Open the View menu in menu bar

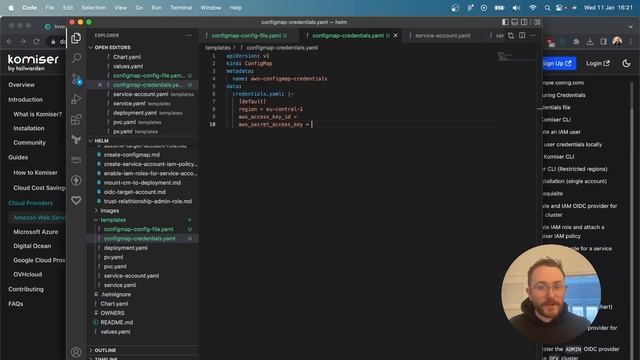120,8
